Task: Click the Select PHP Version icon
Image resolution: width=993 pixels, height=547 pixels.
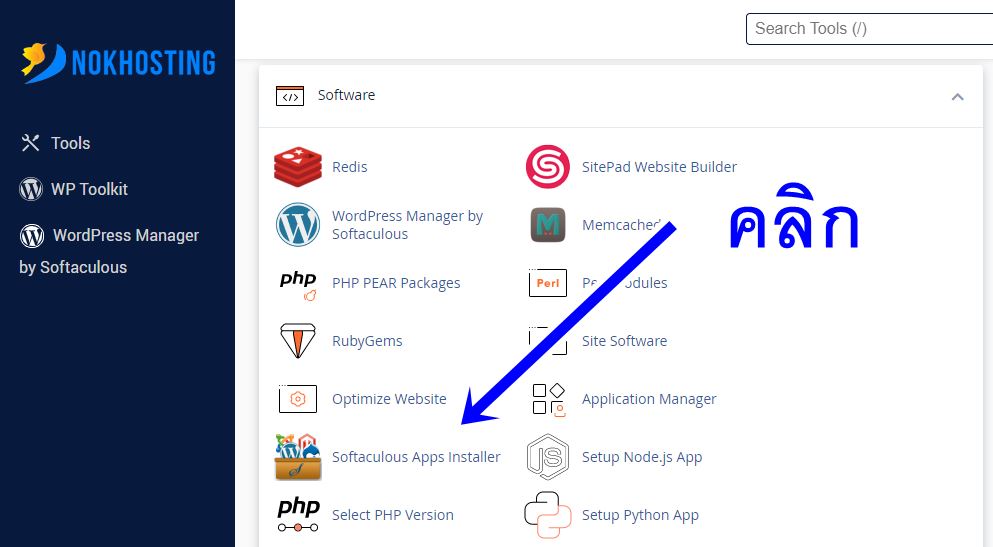Action: [298, 515]
